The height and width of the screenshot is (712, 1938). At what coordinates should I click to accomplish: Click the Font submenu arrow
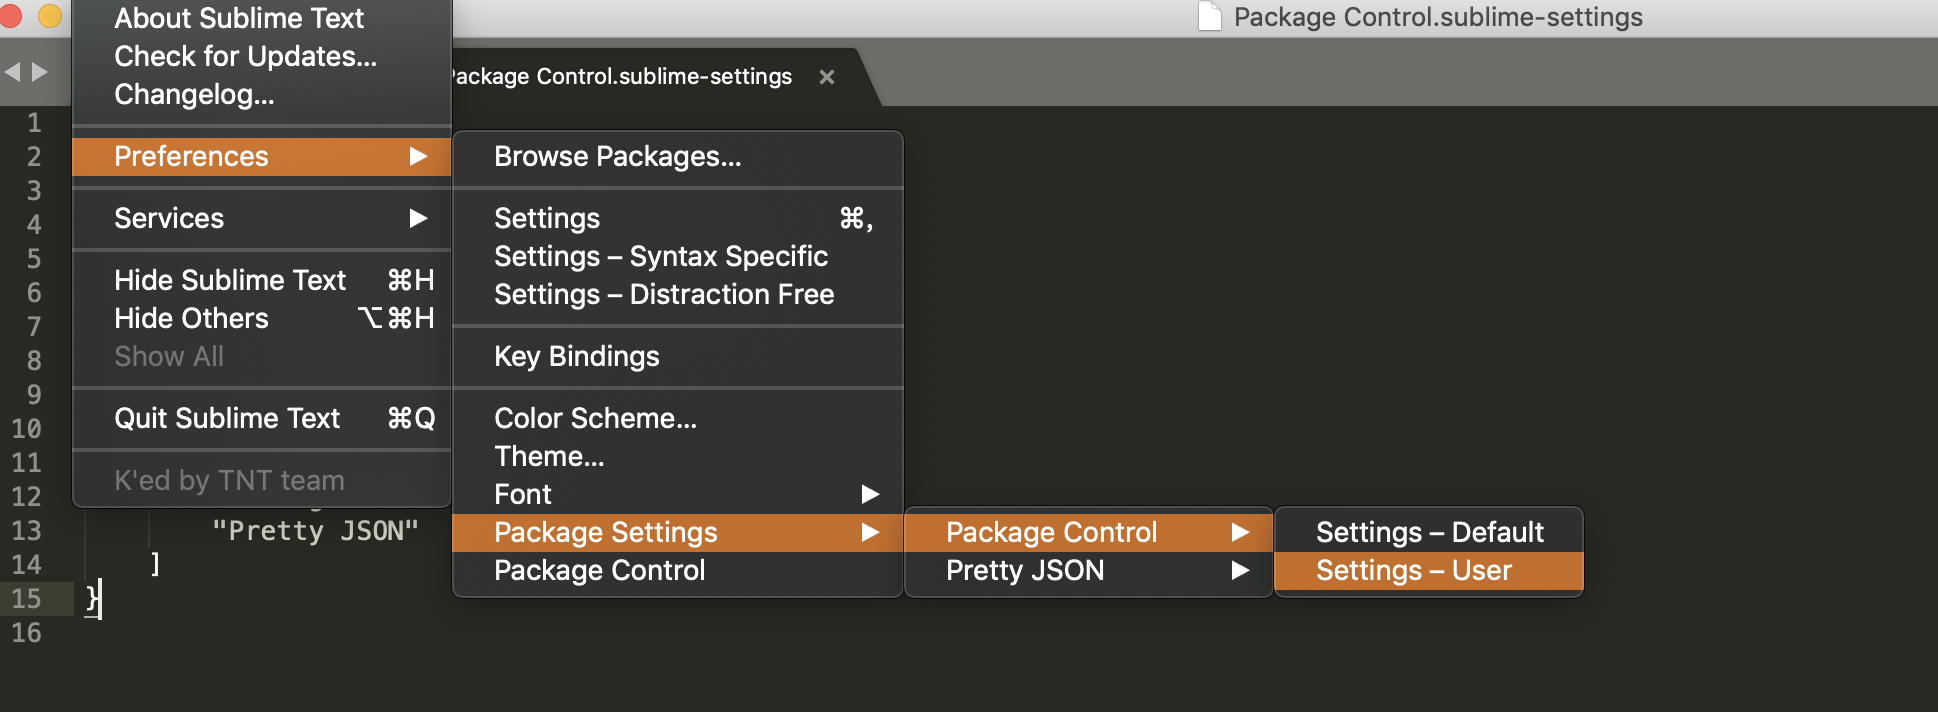[x=870, y=494]
